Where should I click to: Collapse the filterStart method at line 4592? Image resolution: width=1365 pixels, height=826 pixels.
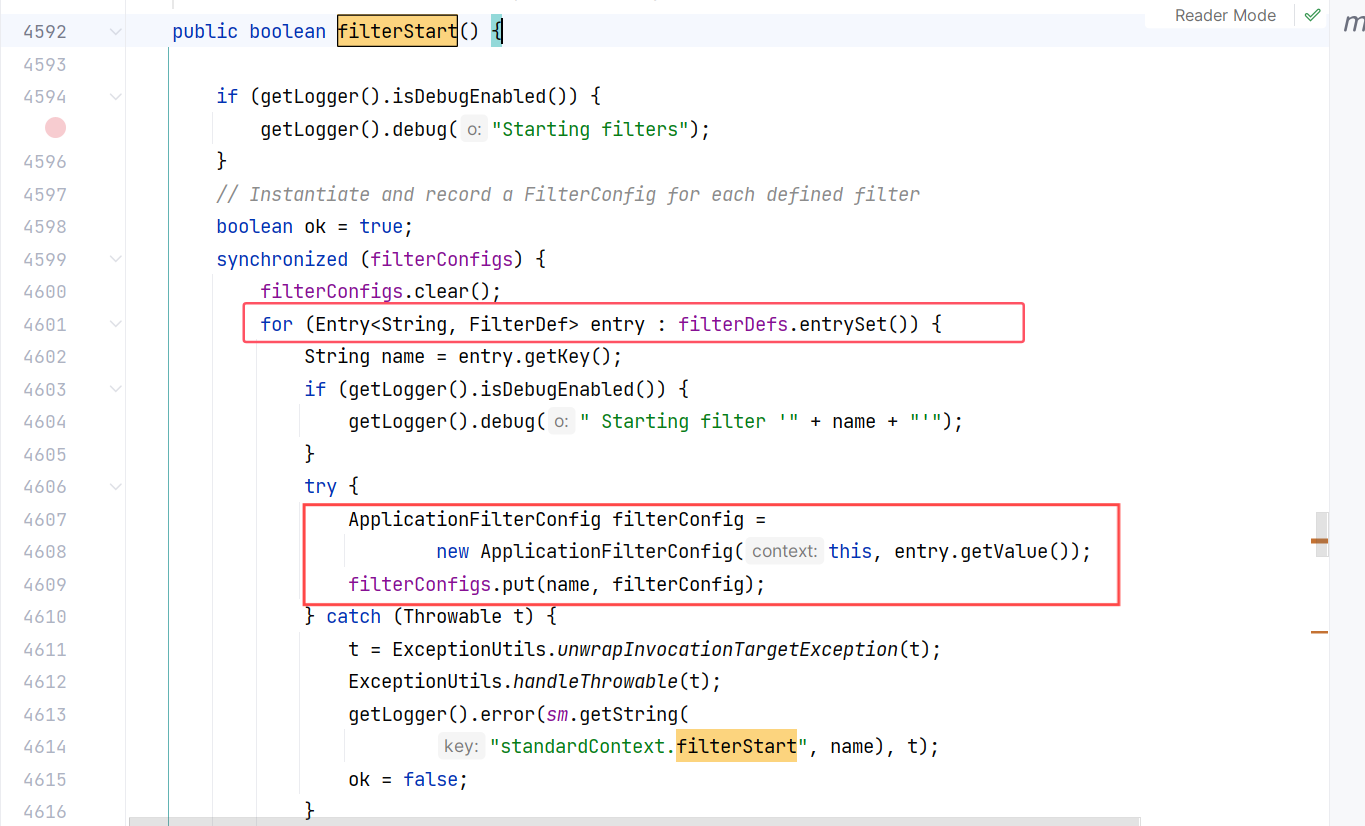116,32
